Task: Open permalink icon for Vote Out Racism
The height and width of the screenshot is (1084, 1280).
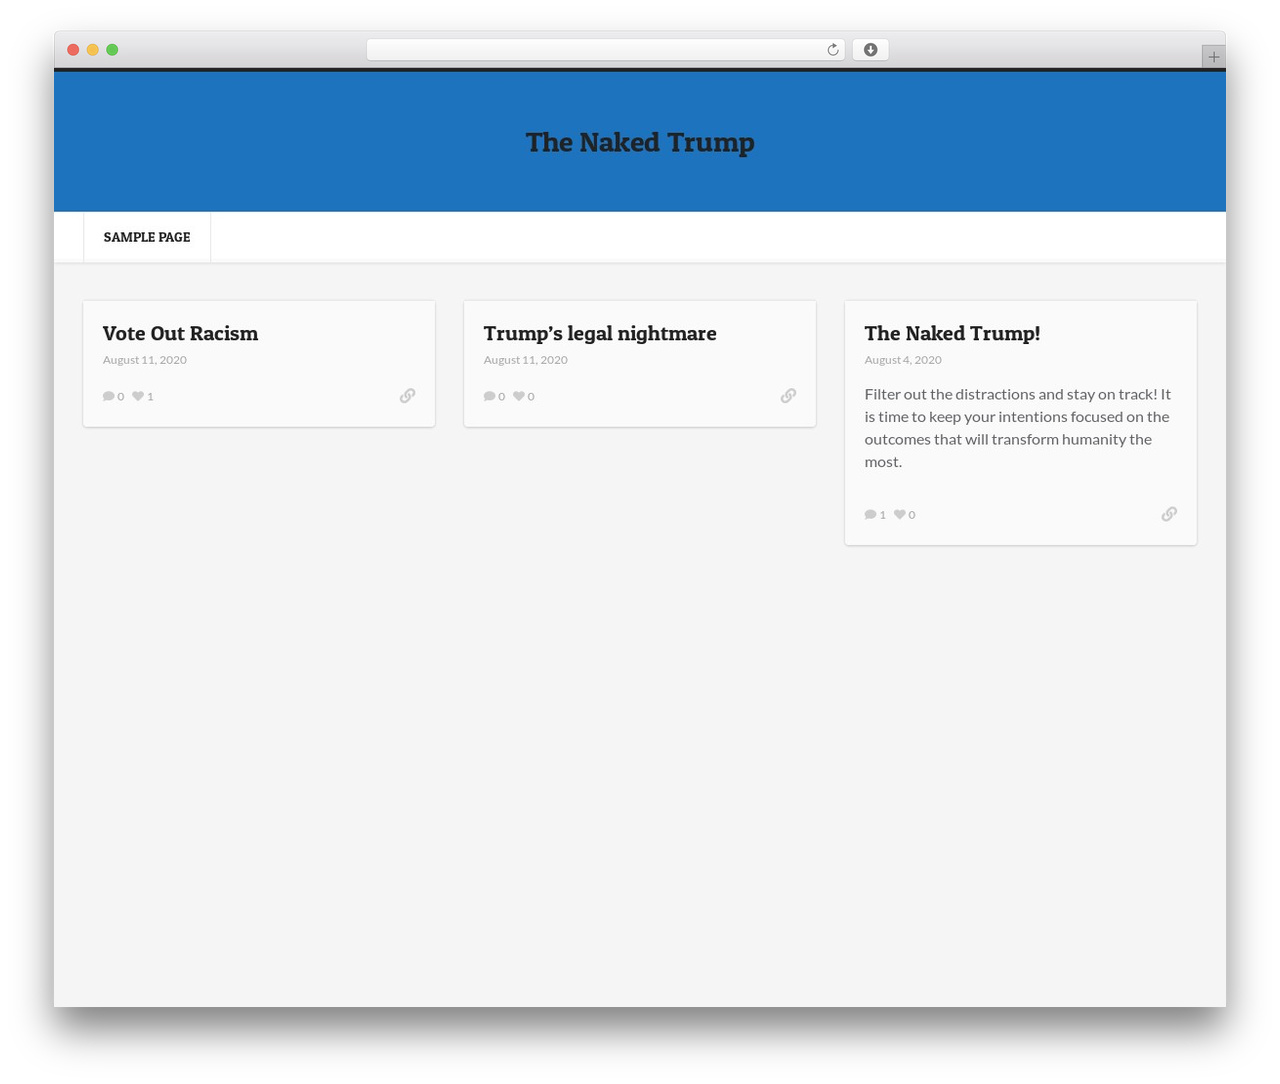Action: (x=407, y=396)
